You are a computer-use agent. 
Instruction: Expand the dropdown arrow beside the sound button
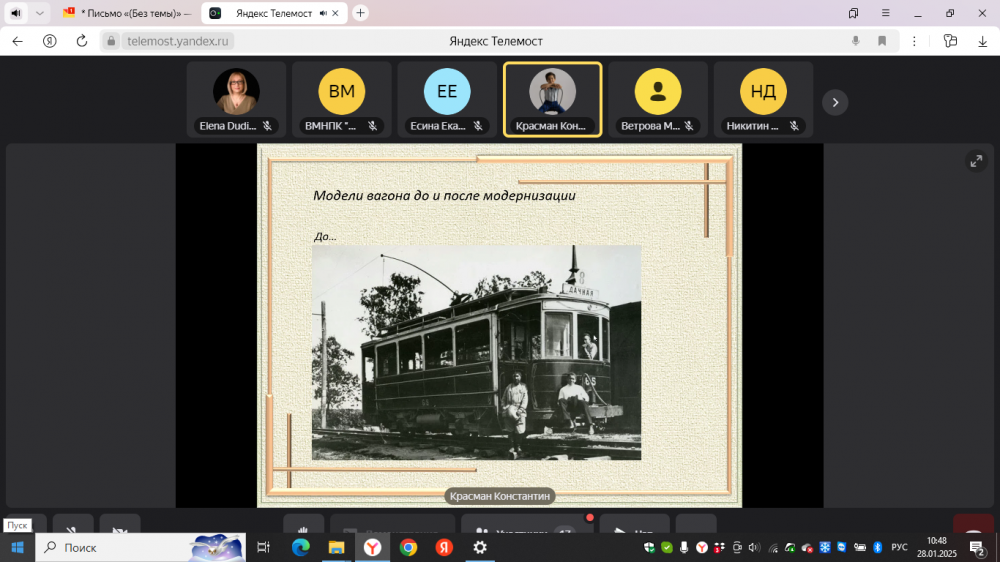(x=39, y=13)
